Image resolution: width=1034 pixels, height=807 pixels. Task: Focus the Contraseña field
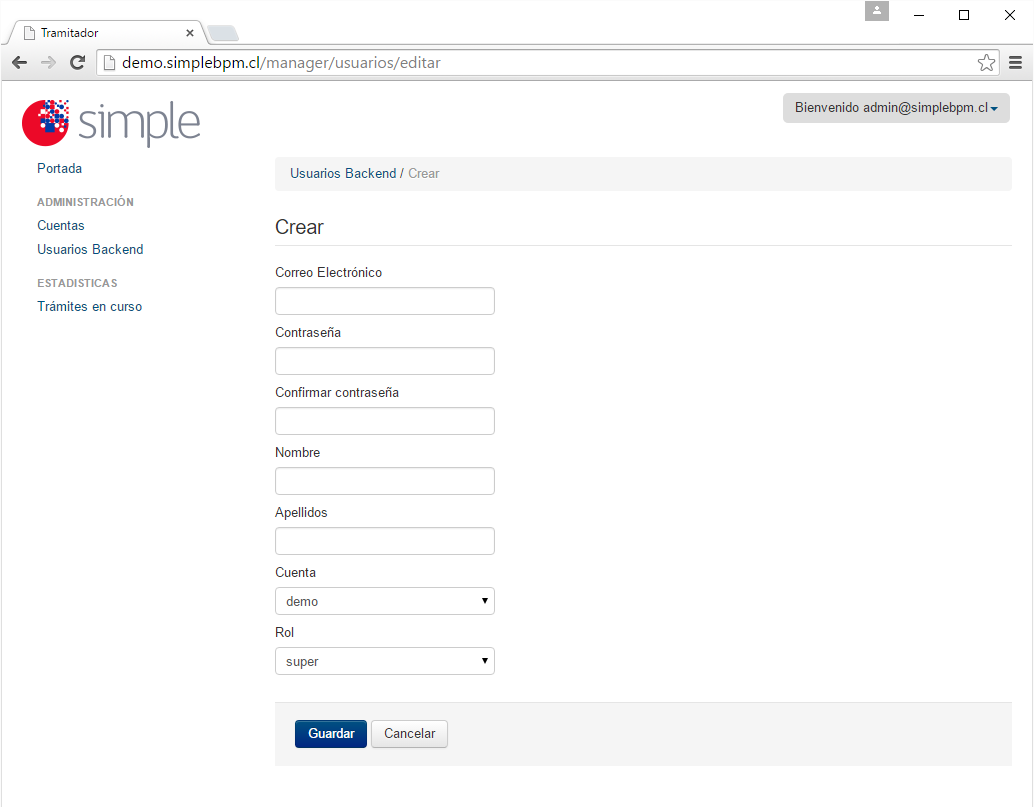[x=384, y=361]
